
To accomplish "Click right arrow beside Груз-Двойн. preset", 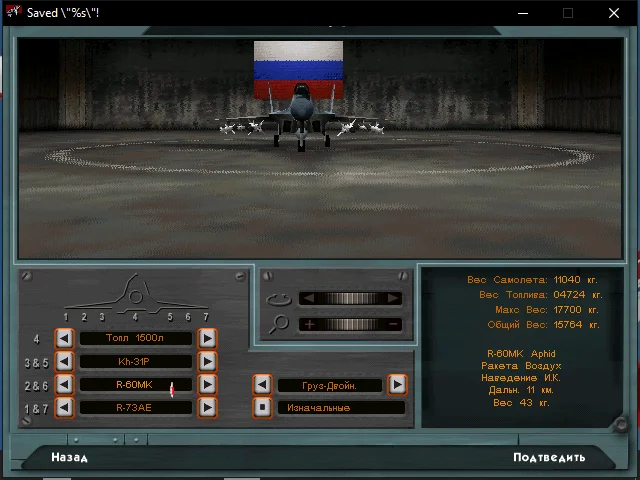I will click(x=397, y=384).
